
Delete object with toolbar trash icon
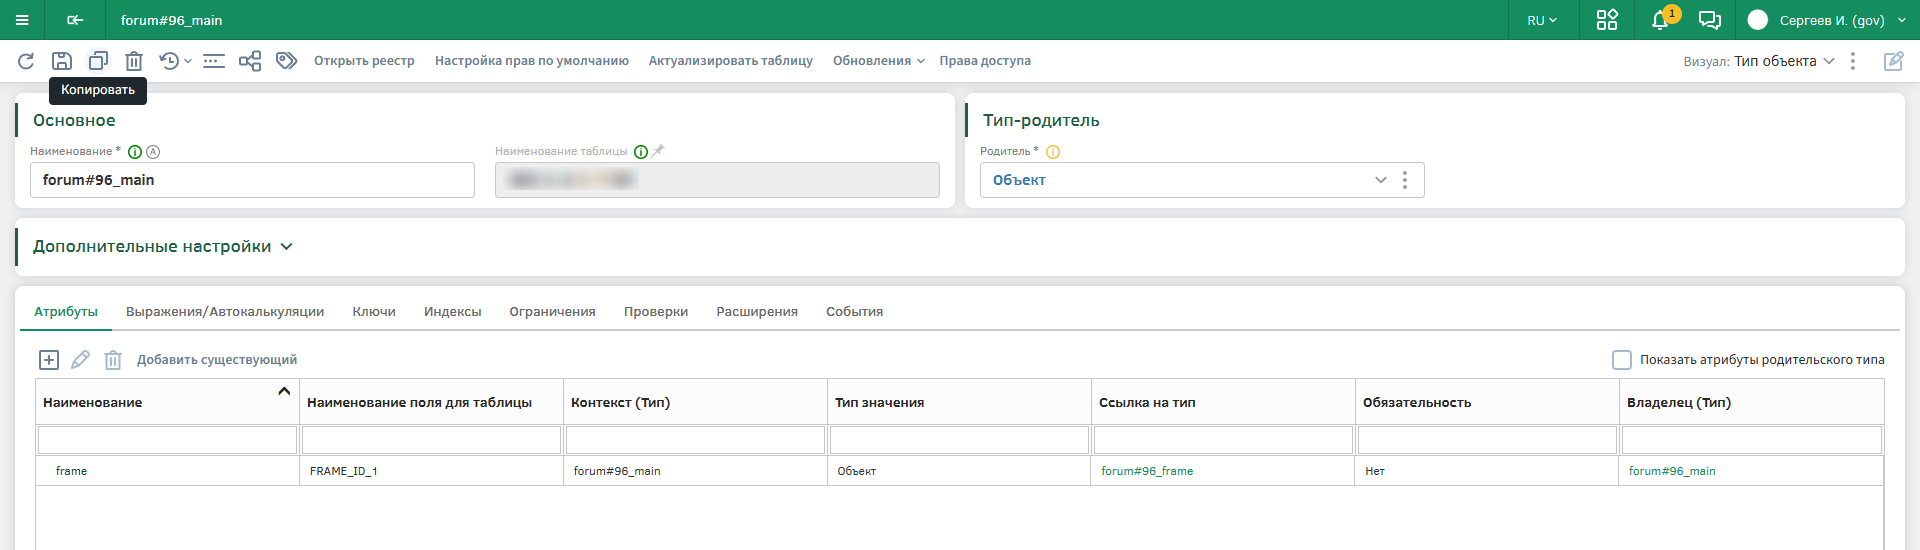134,61
